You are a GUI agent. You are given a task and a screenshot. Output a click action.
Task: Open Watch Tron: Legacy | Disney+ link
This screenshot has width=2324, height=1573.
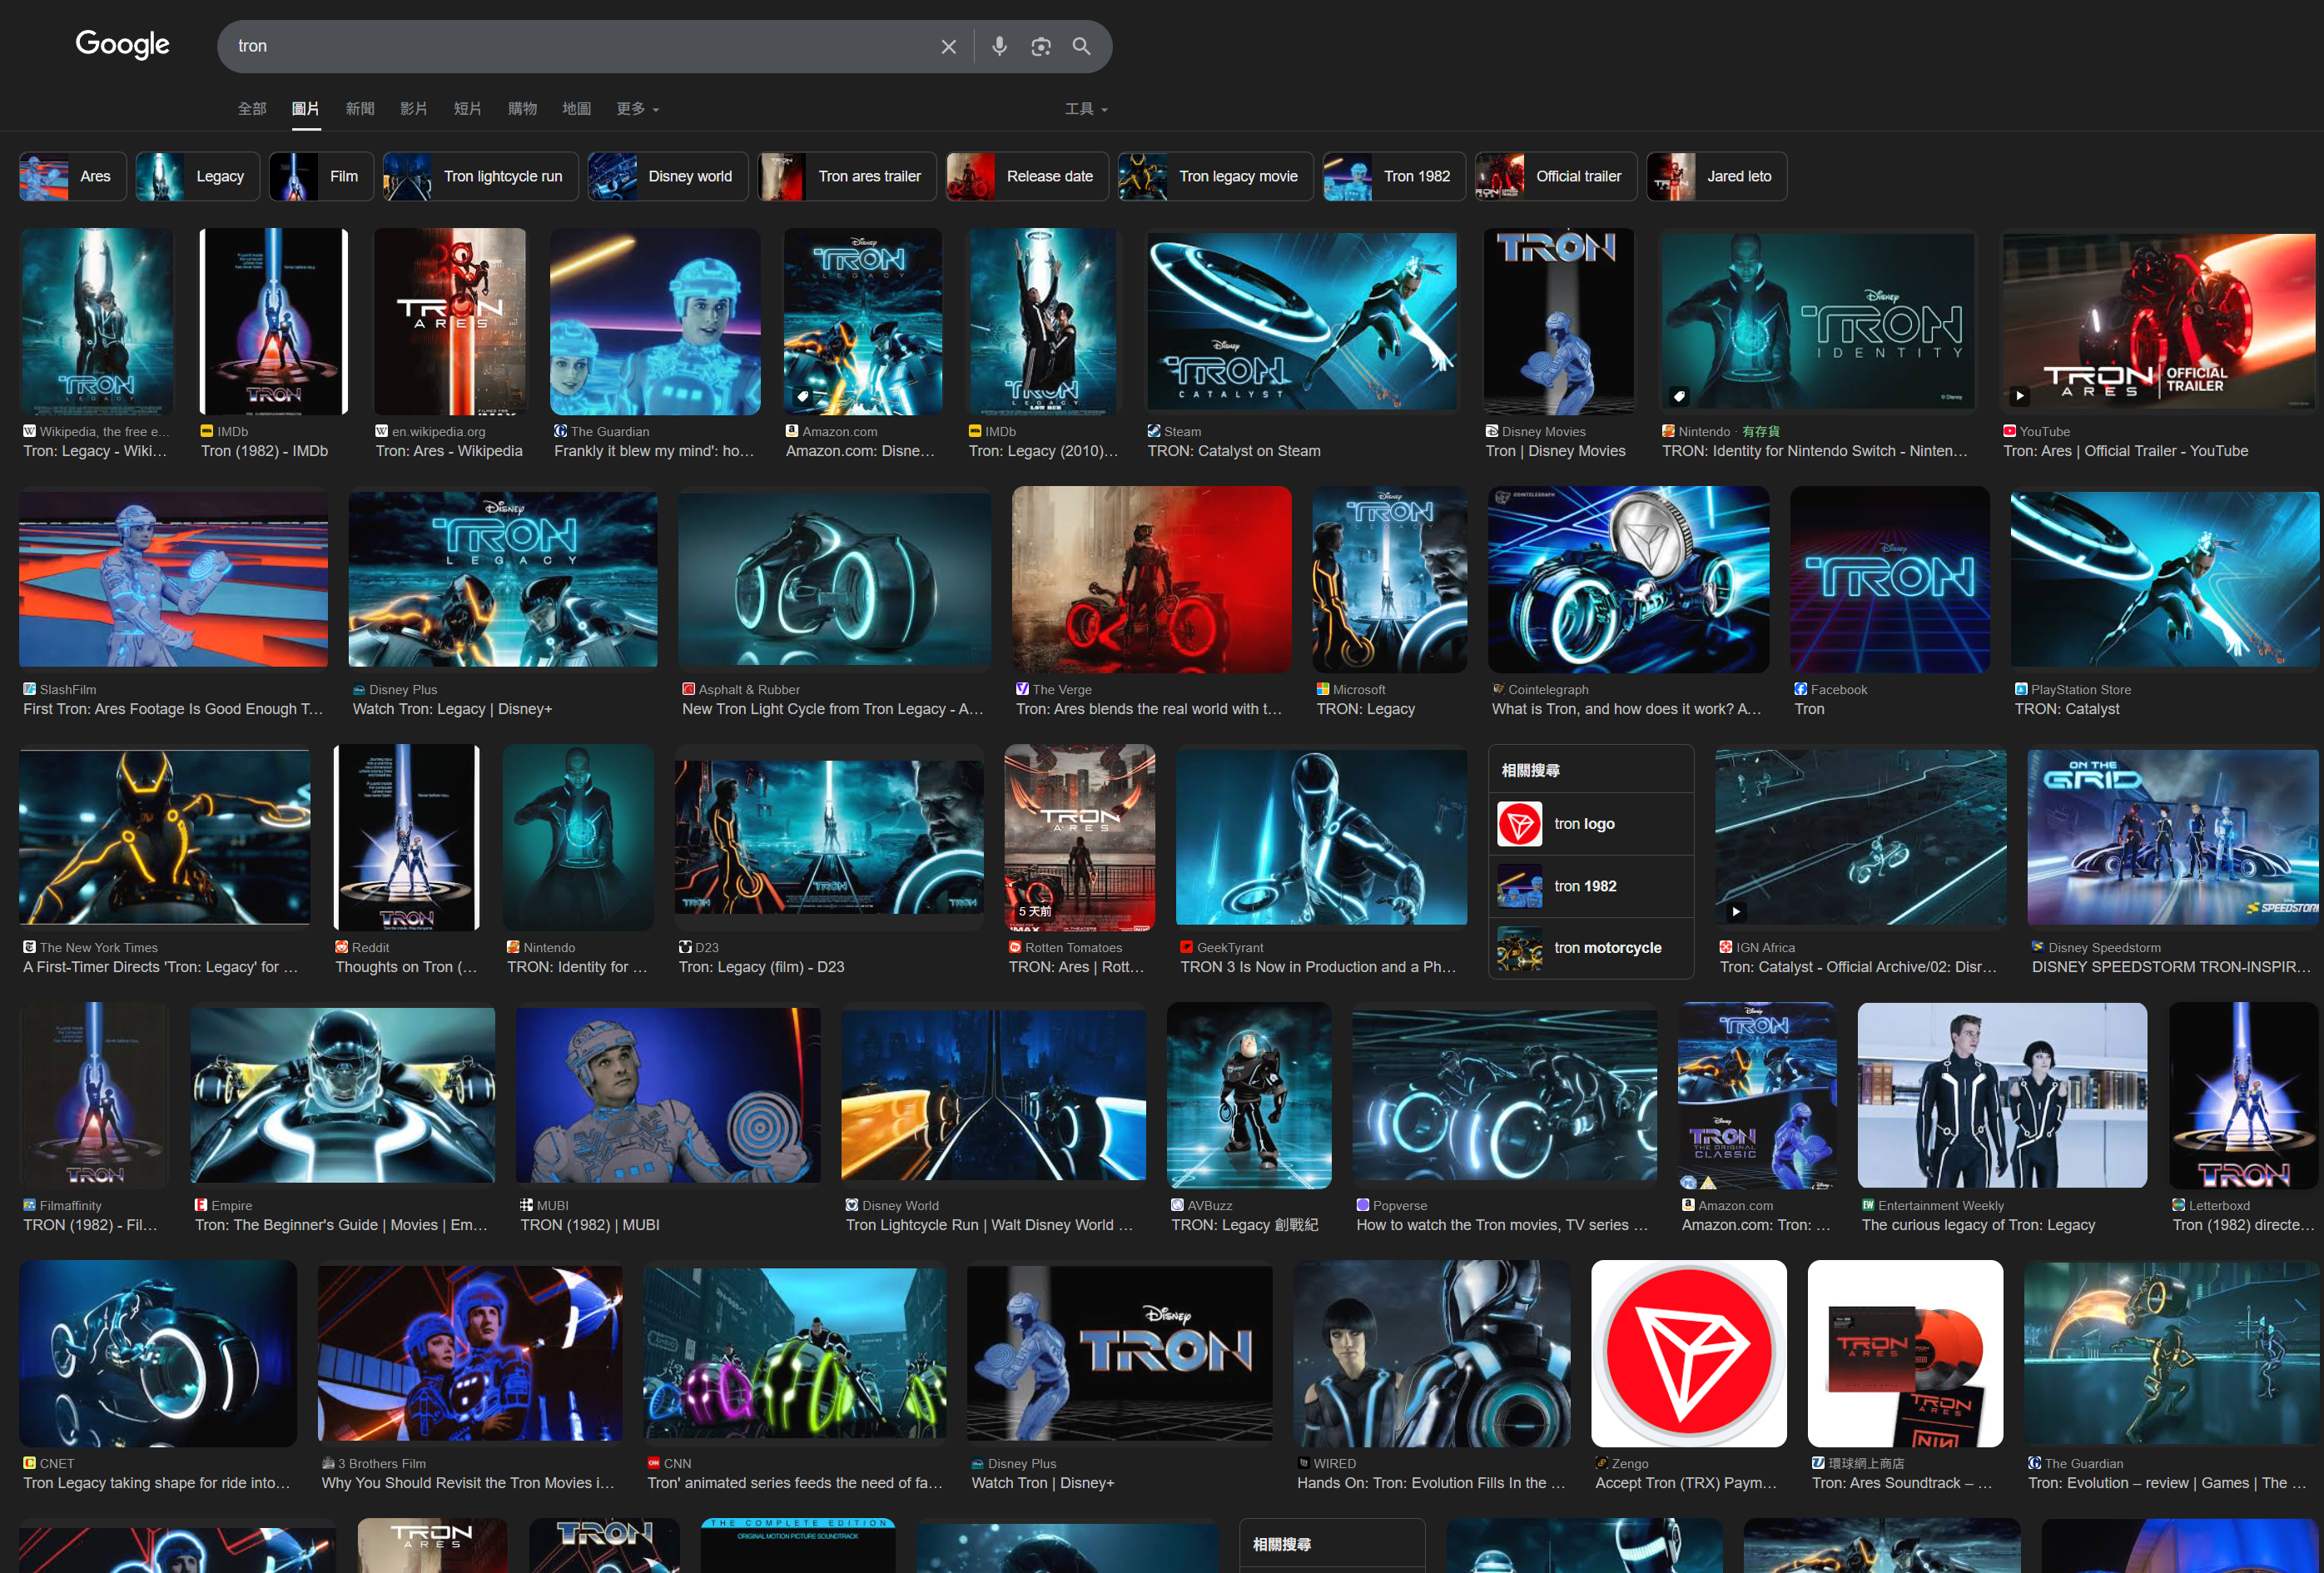point(452,709)
